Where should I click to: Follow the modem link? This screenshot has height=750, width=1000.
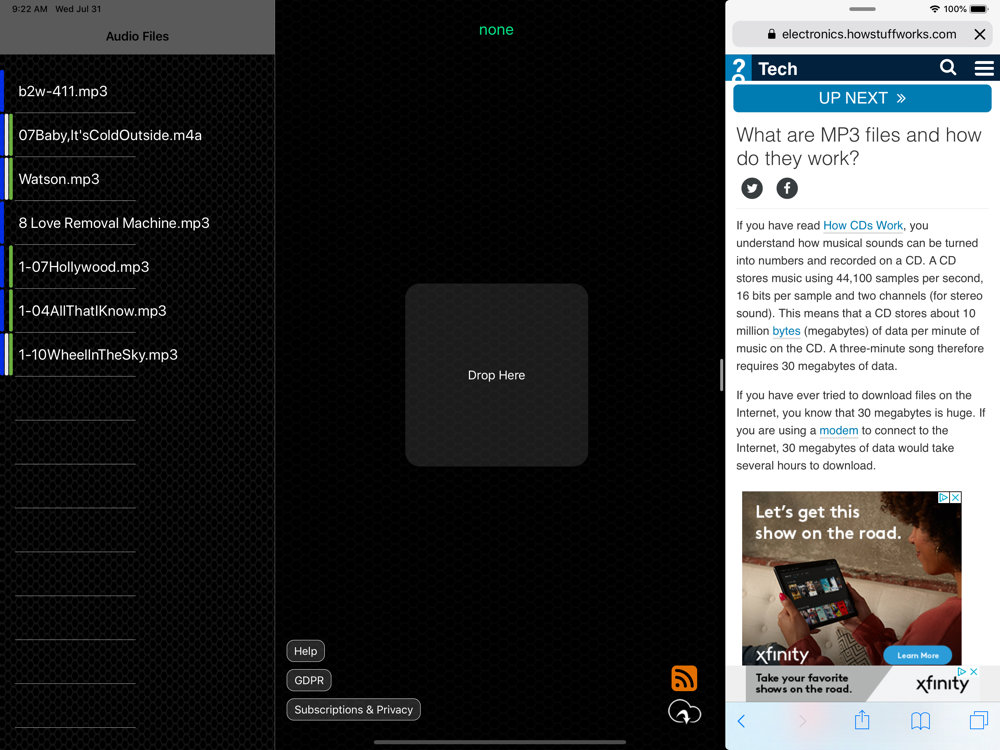click(838, 430)
